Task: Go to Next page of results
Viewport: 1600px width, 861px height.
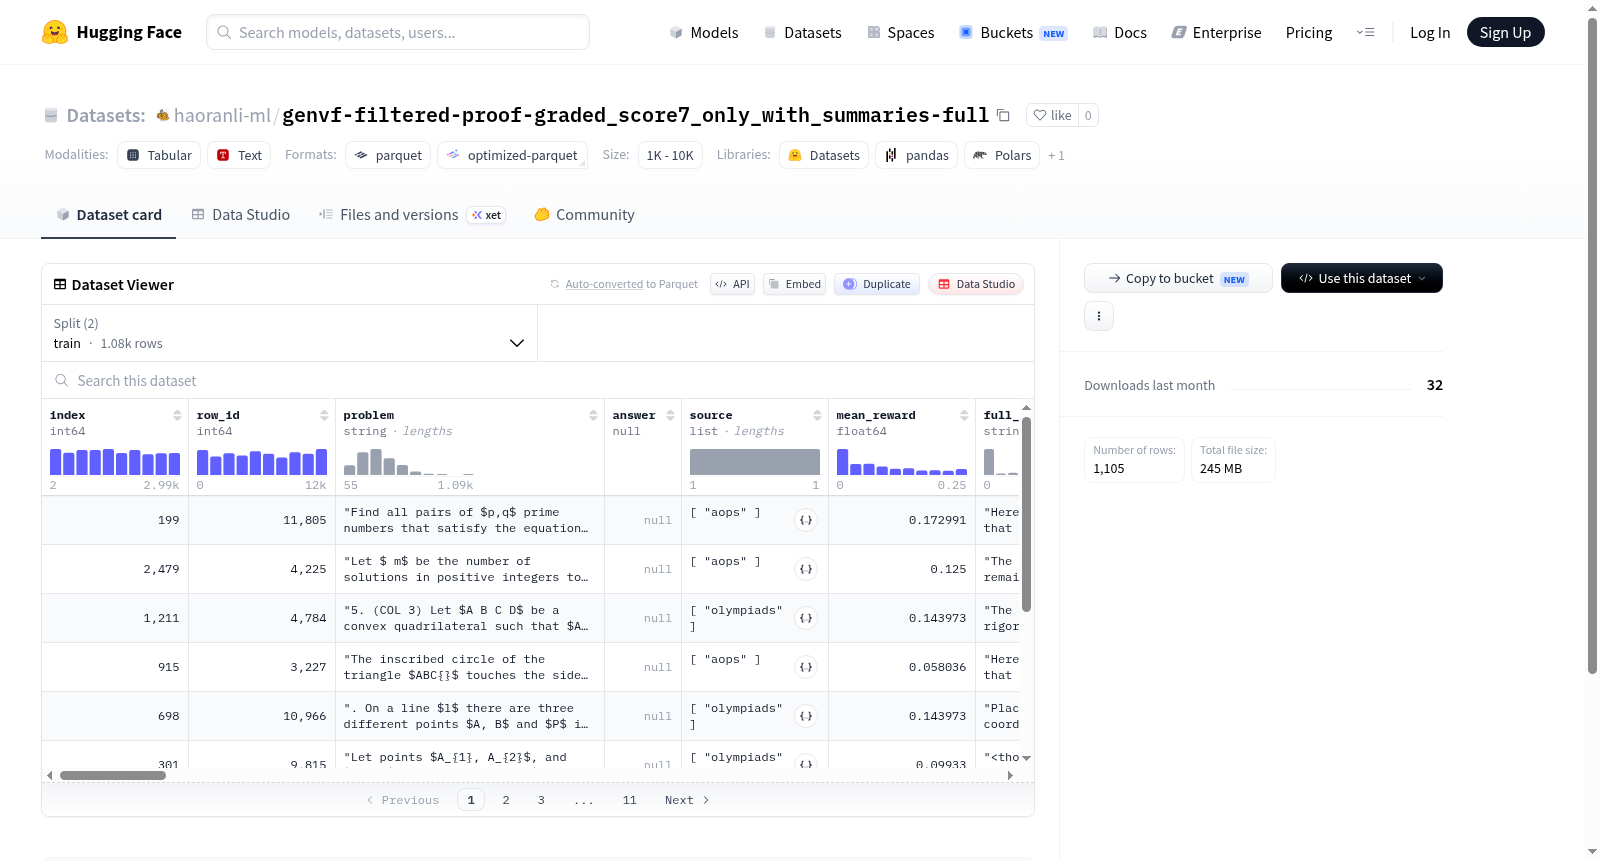Action: (x=687, y=800)
